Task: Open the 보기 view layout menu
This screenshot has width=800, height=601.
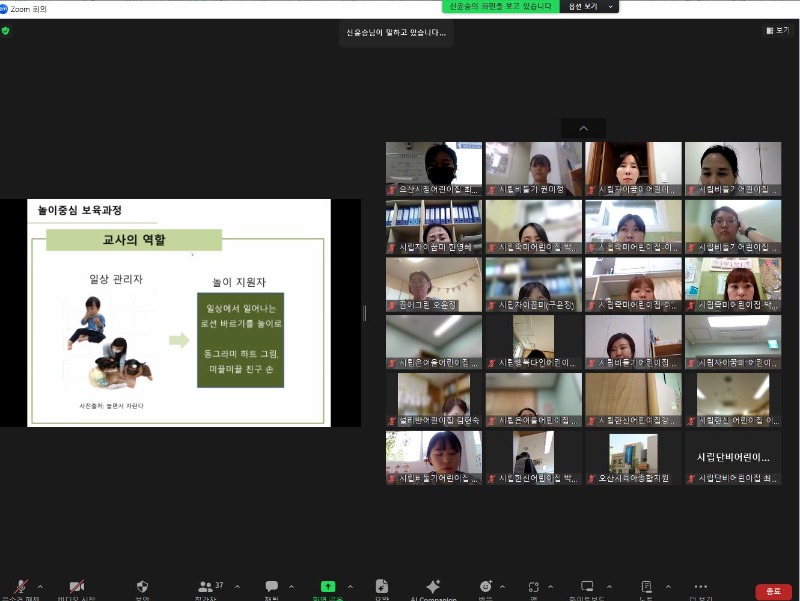Action: (x=777, y=31)
